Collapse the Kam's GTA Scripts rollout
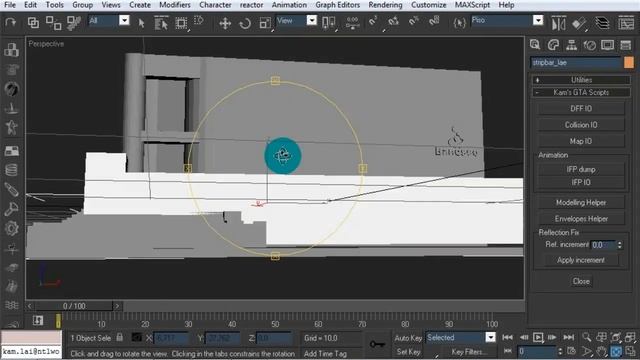640x360 pixels. [x=581, y=92]
